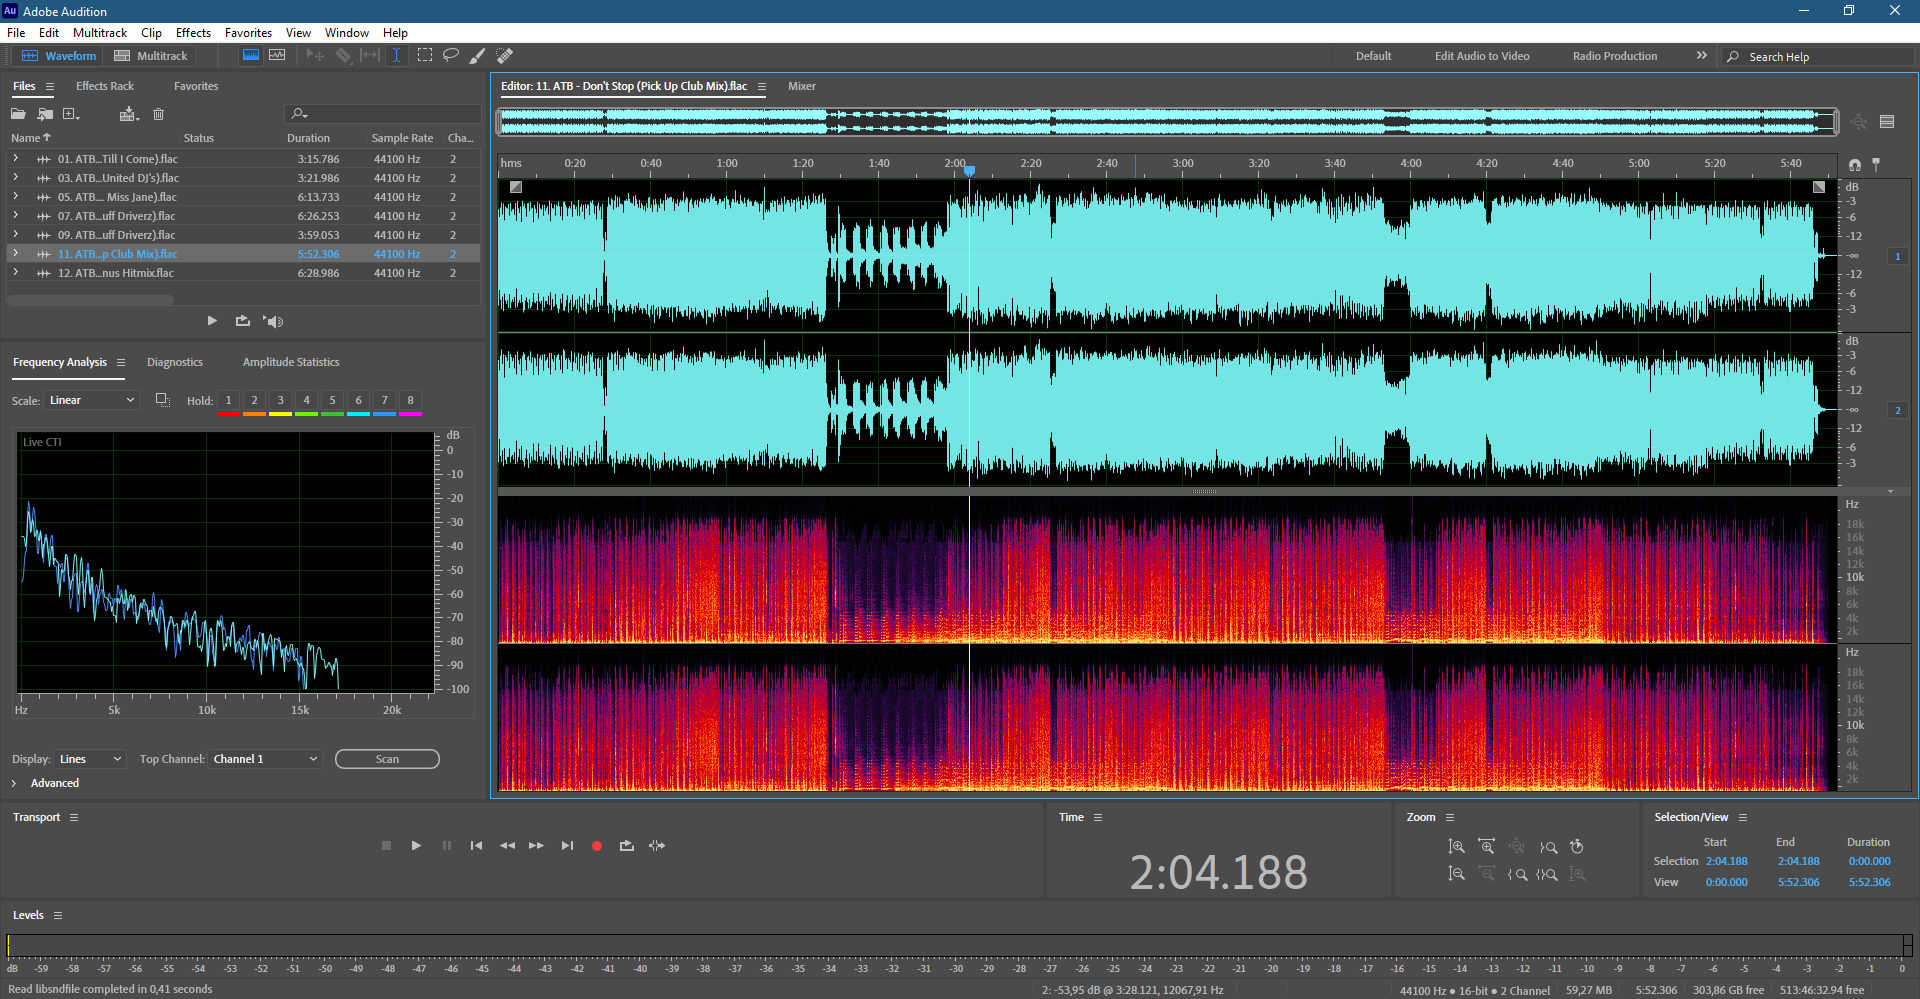
Task: Select the Spot Healing Brush tool
Action: tap(505, 55)
